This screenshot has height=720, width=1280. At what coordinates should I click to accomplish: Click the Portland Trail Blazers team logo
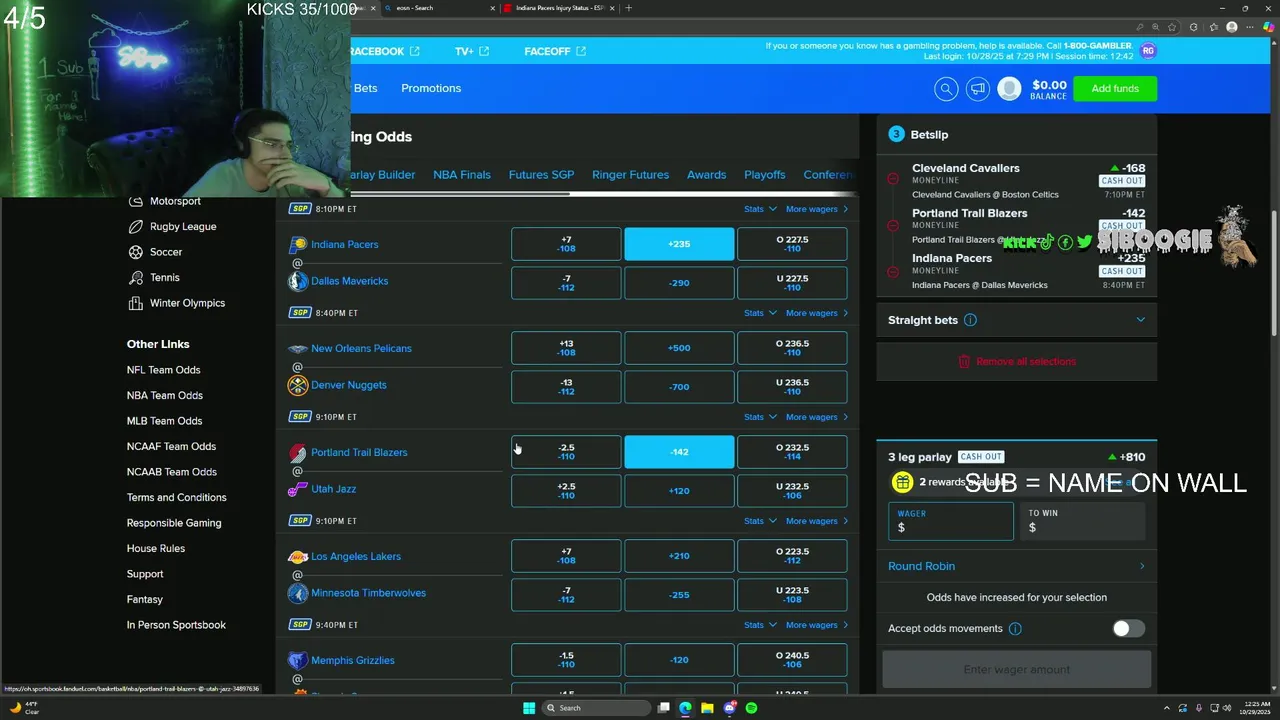pyautogui.click(x=297, y=453)
